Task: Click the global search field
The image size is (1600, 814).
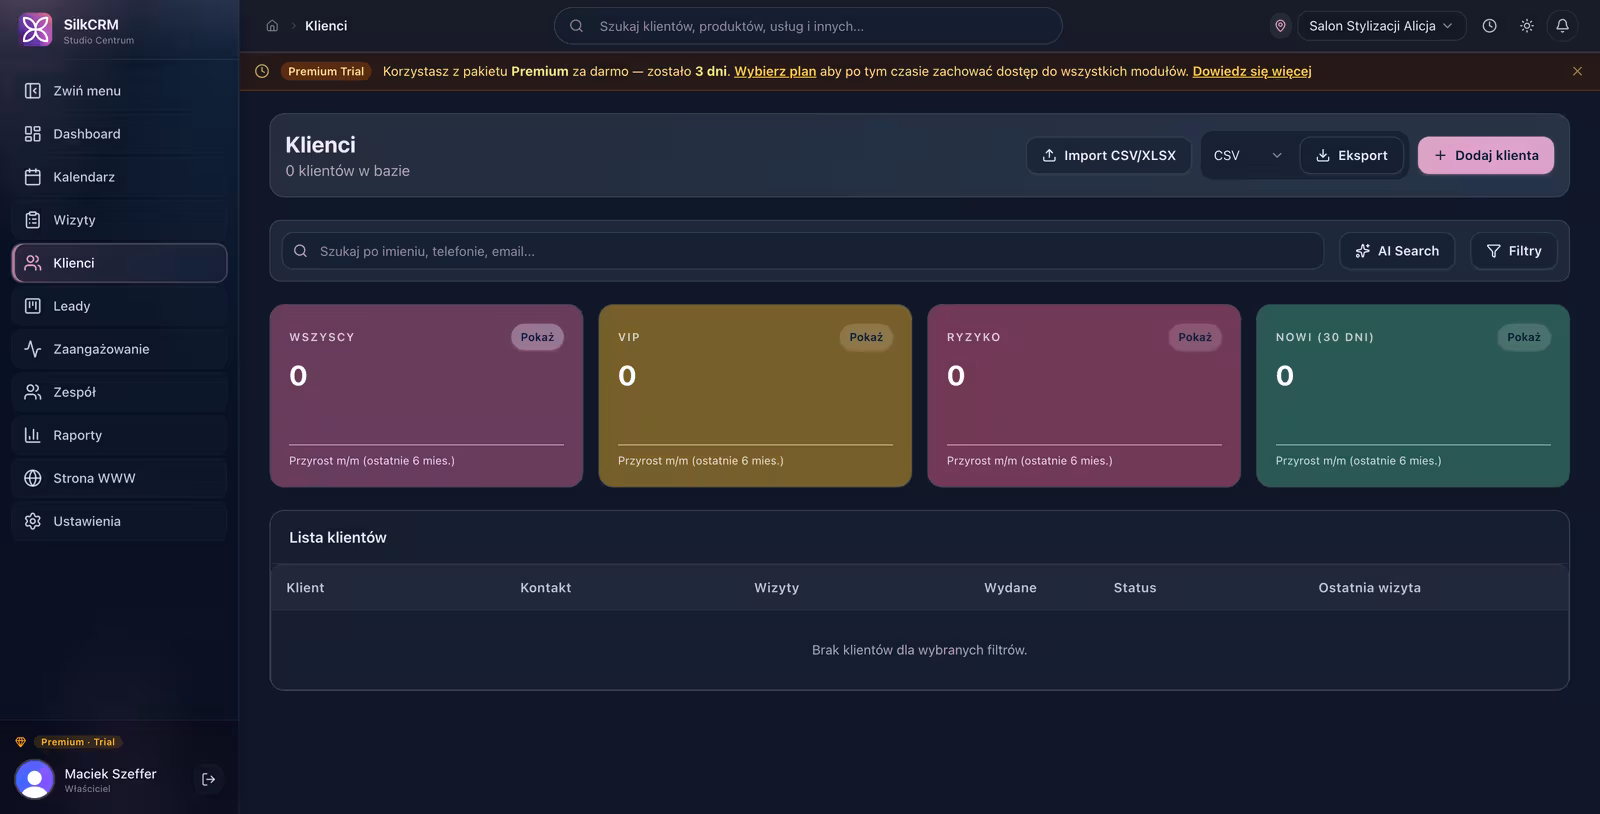Action: pos(808,26)
